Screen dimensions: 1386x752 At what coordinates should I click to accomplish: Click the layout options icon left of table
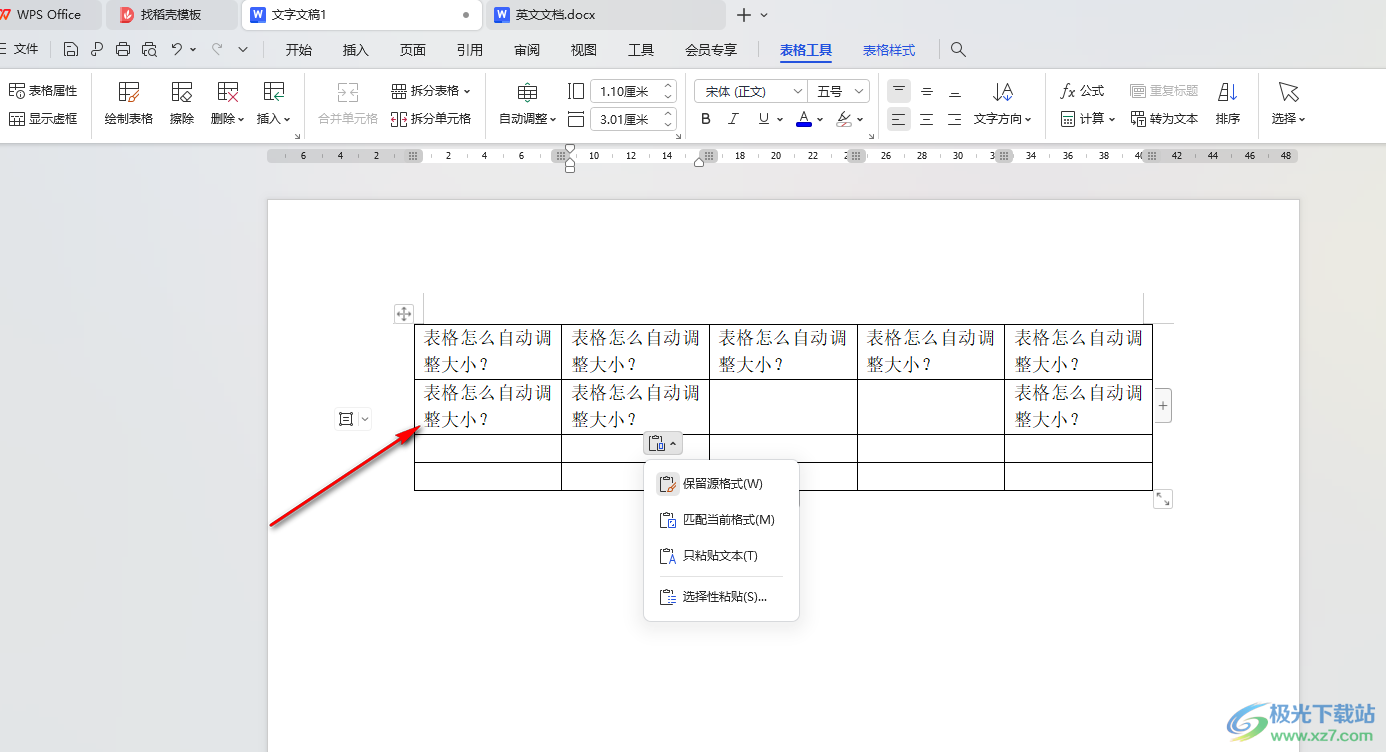[346, 419]
